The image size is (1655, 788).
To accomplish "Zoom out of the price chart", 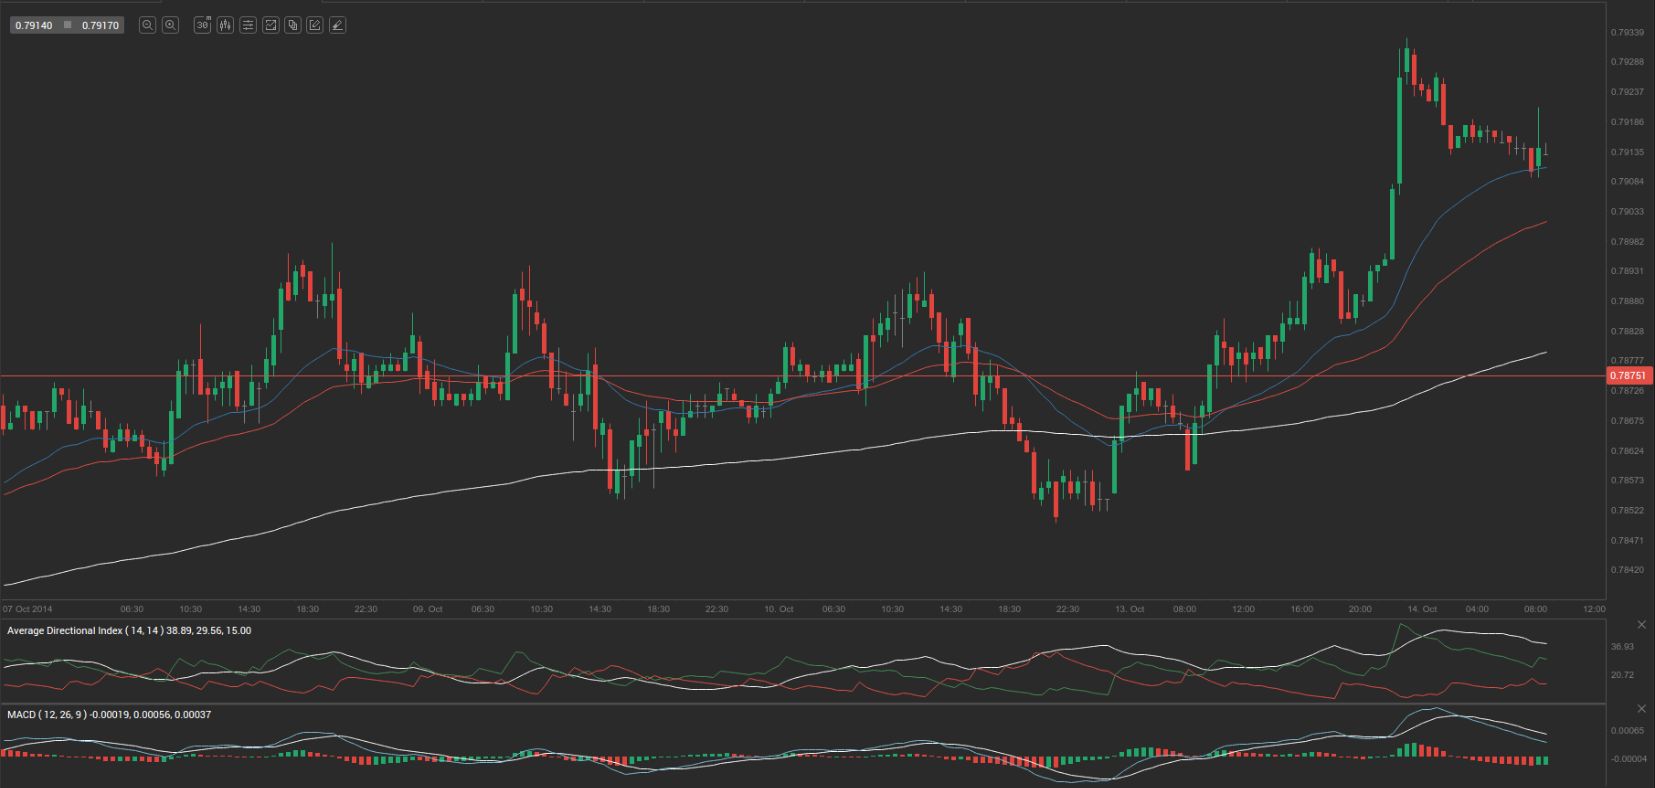I will click(147, 25).
